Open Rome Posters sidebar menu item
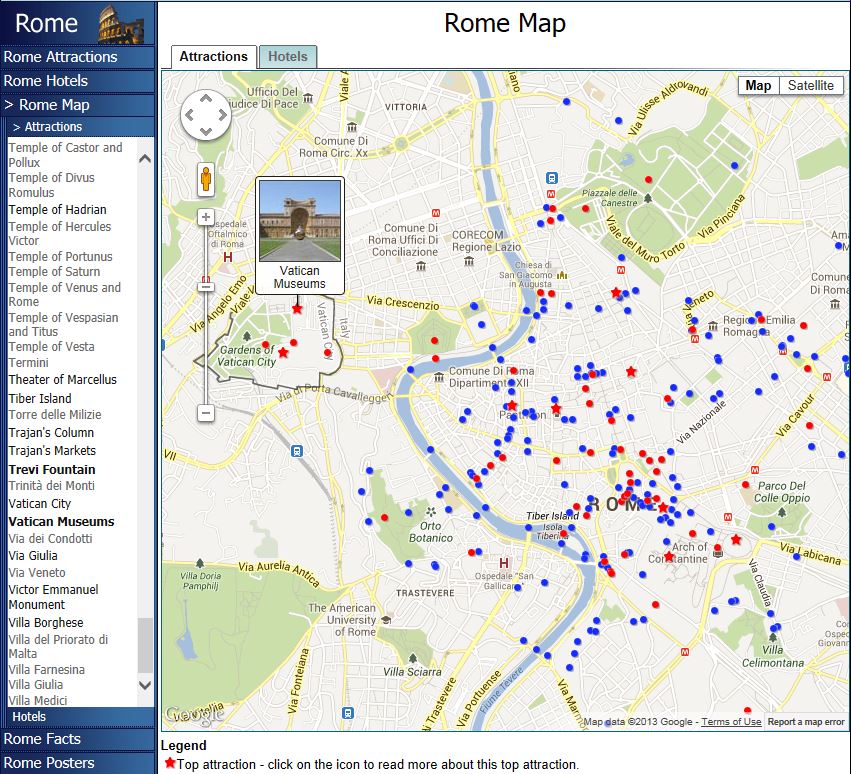 point(78,763)
